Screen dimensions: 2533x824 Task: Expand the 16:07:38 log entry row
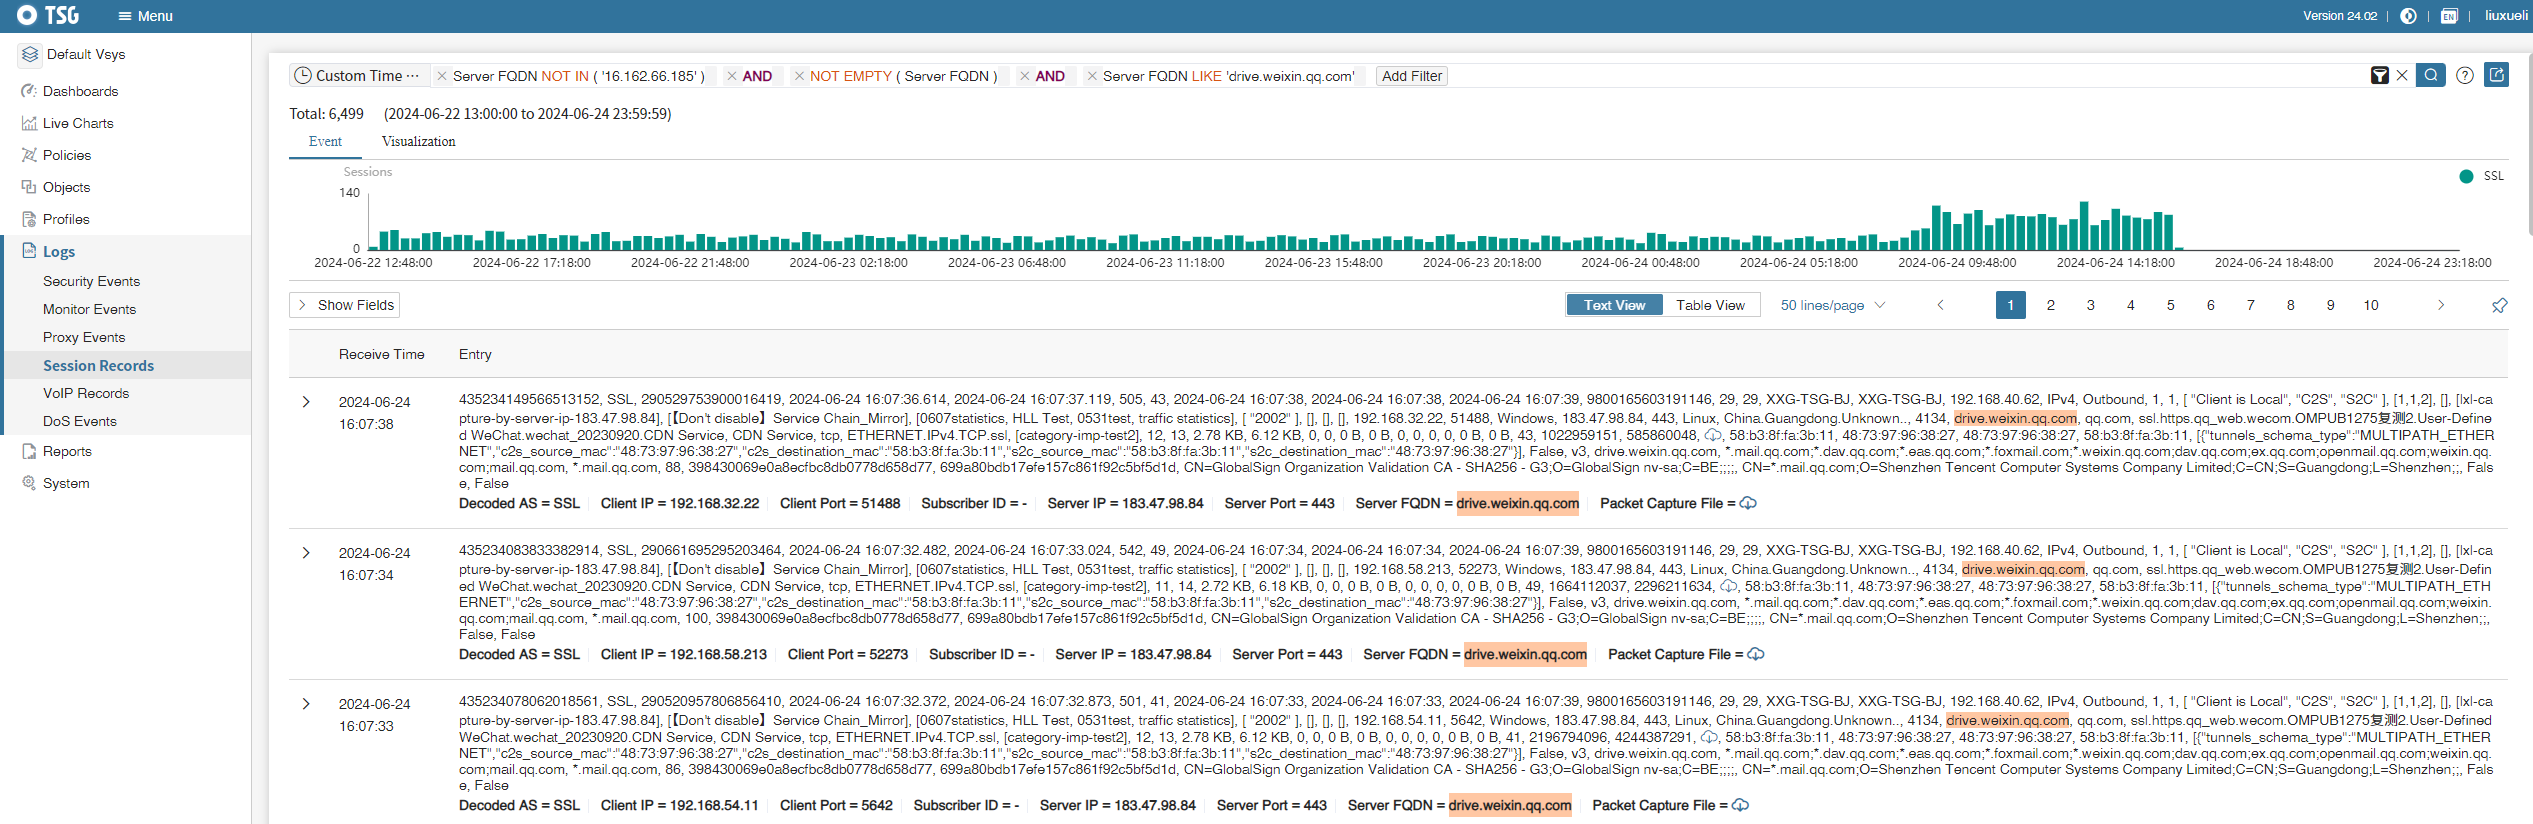[306, 402]
